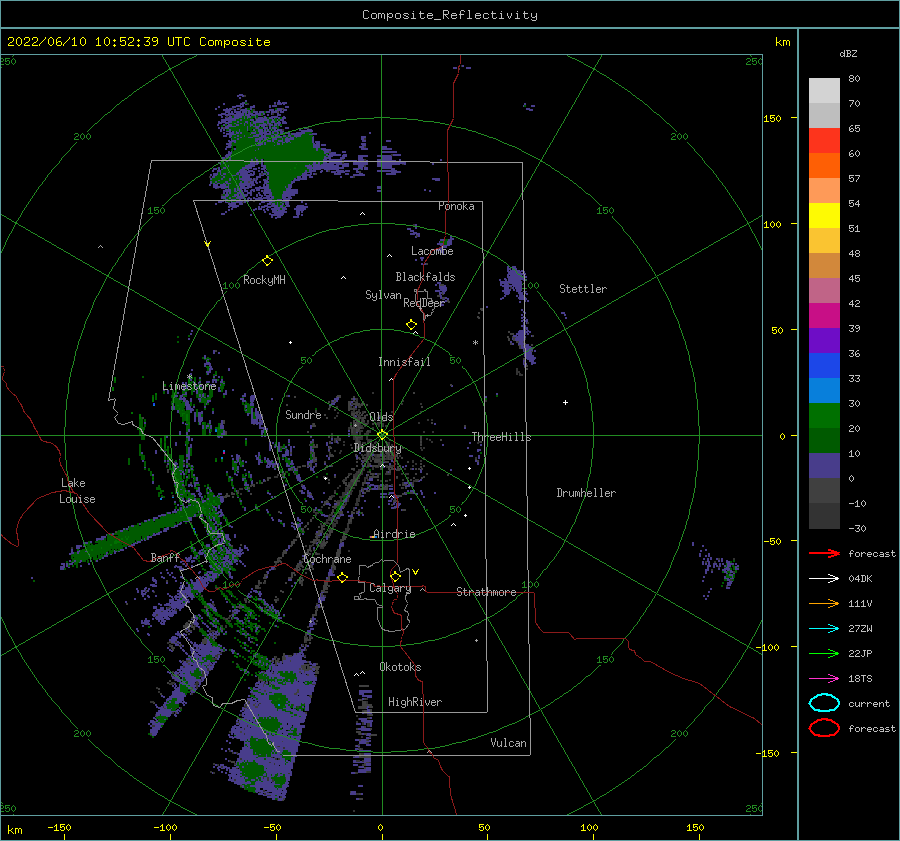Click the ThreeHills label
The width and height of the screenshot is (900, 841).
[501, 437]
